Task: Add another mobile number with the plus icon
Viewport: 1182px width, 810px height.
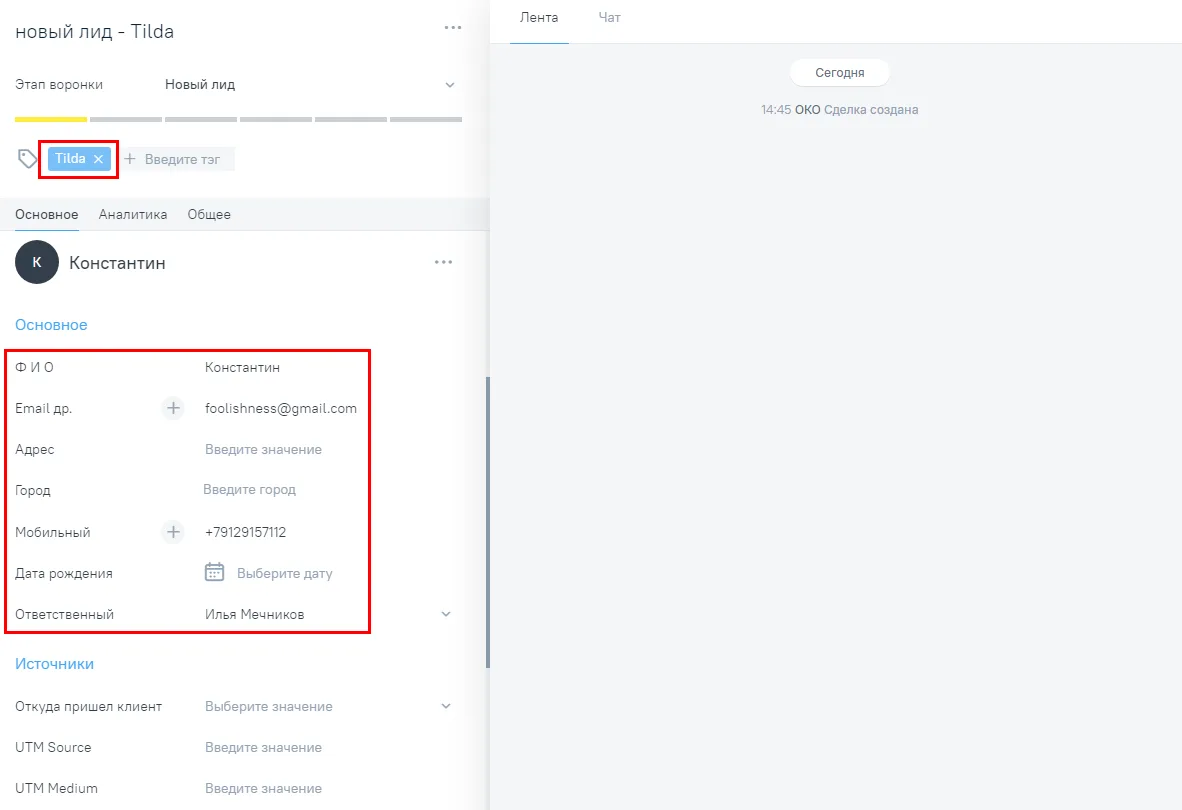Action: coord(173,532)
